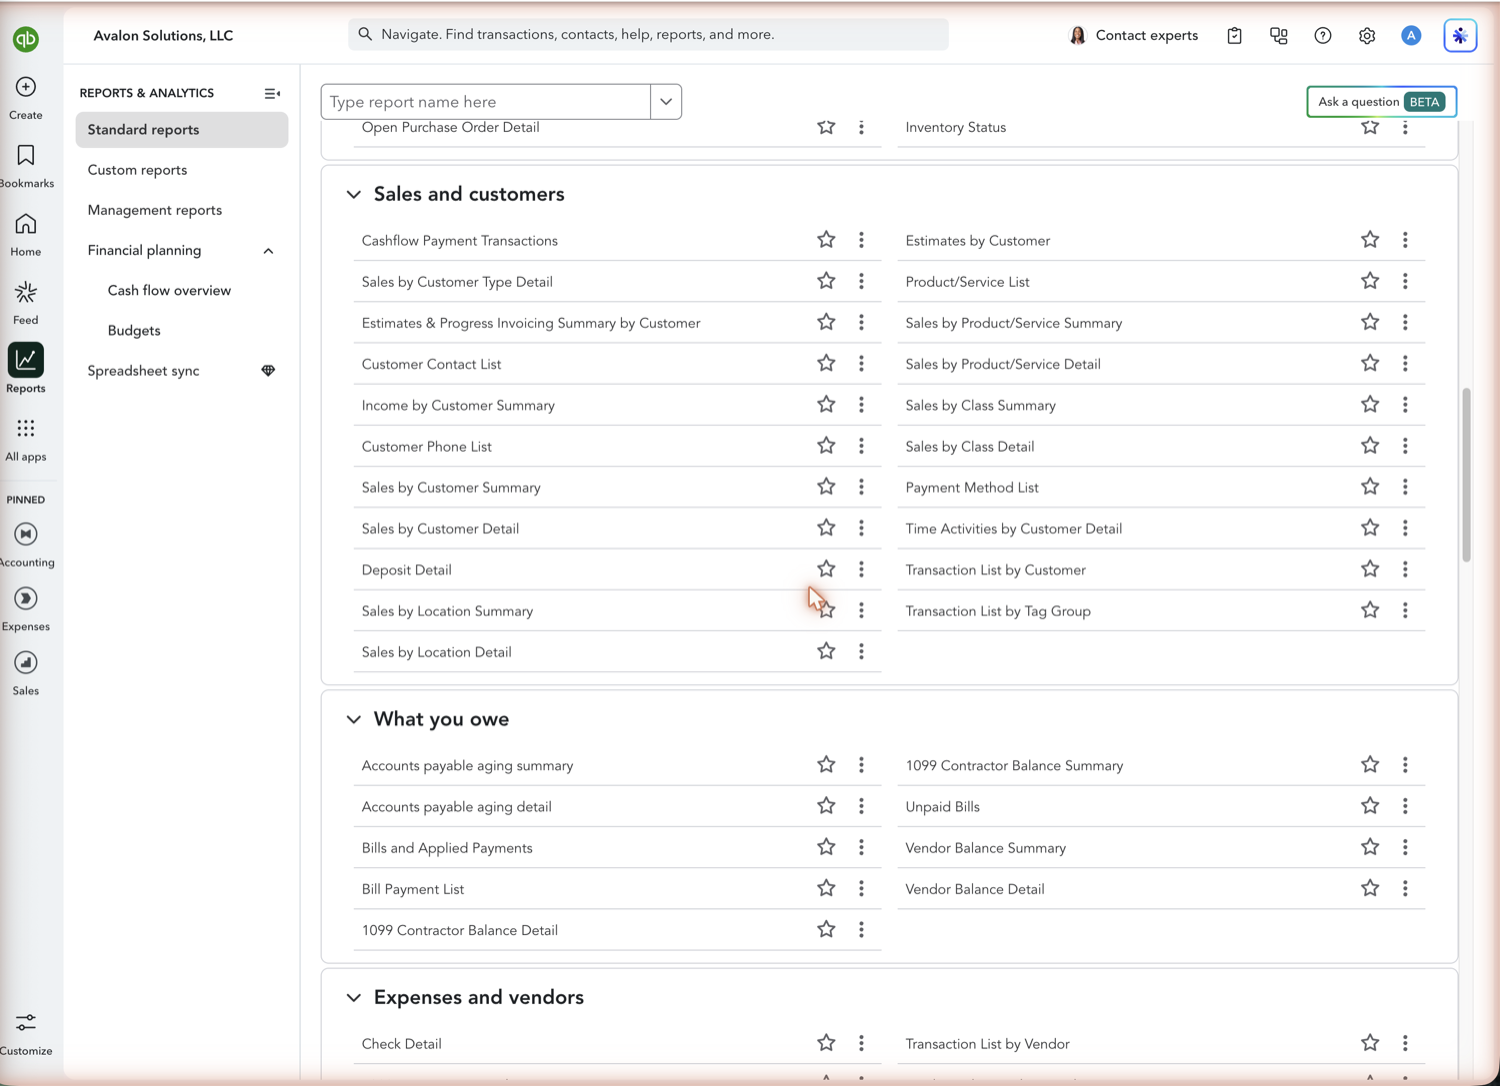This screenshot has height=1086, width=1500.
Task: Open the Feed sidebar icon
Action: (26, 292)
